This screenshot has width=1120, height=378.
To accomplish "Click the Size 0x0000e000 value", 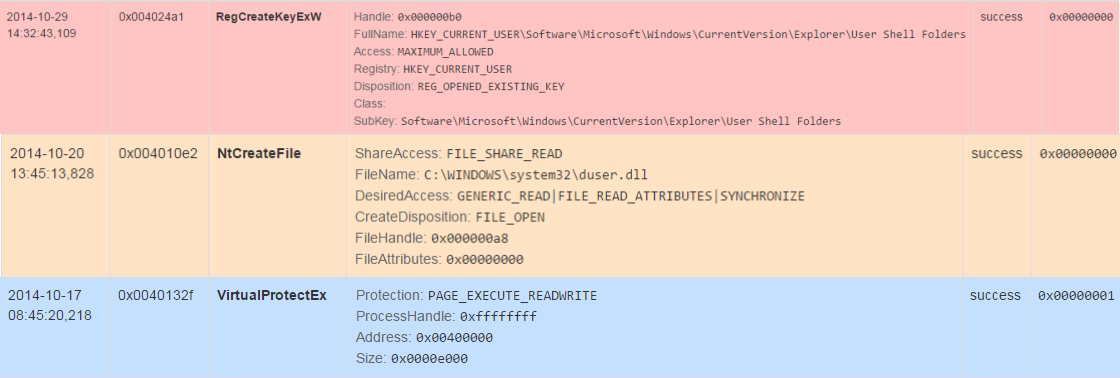I will click(429, 359).
